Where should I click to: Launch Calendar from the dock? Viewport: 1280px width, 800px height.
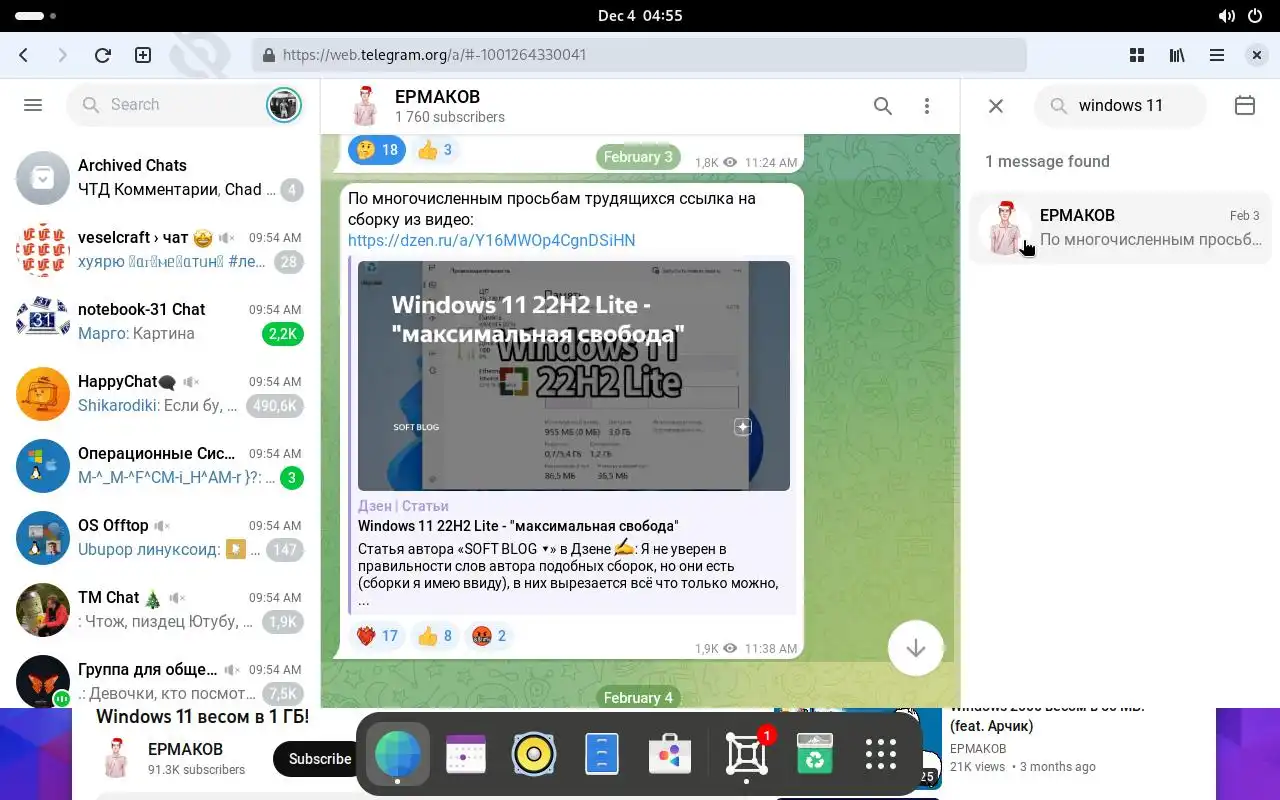pos(466,755)
